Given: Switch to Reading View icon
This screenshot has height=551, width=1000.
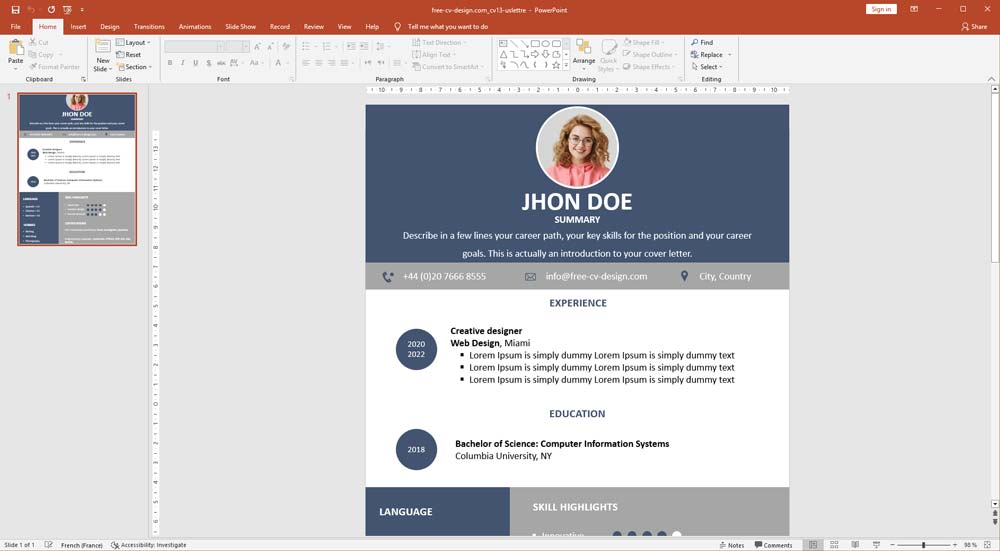Looking at the screenshot, I should pyautogui.click(x=855, y=545).
